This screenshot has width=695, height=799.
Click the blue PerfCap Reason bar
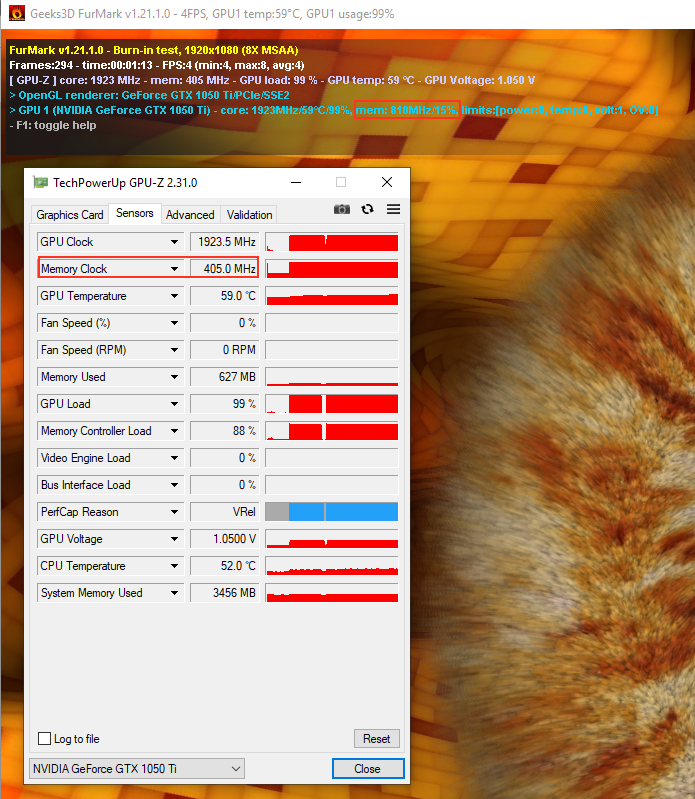coord(343,512)
